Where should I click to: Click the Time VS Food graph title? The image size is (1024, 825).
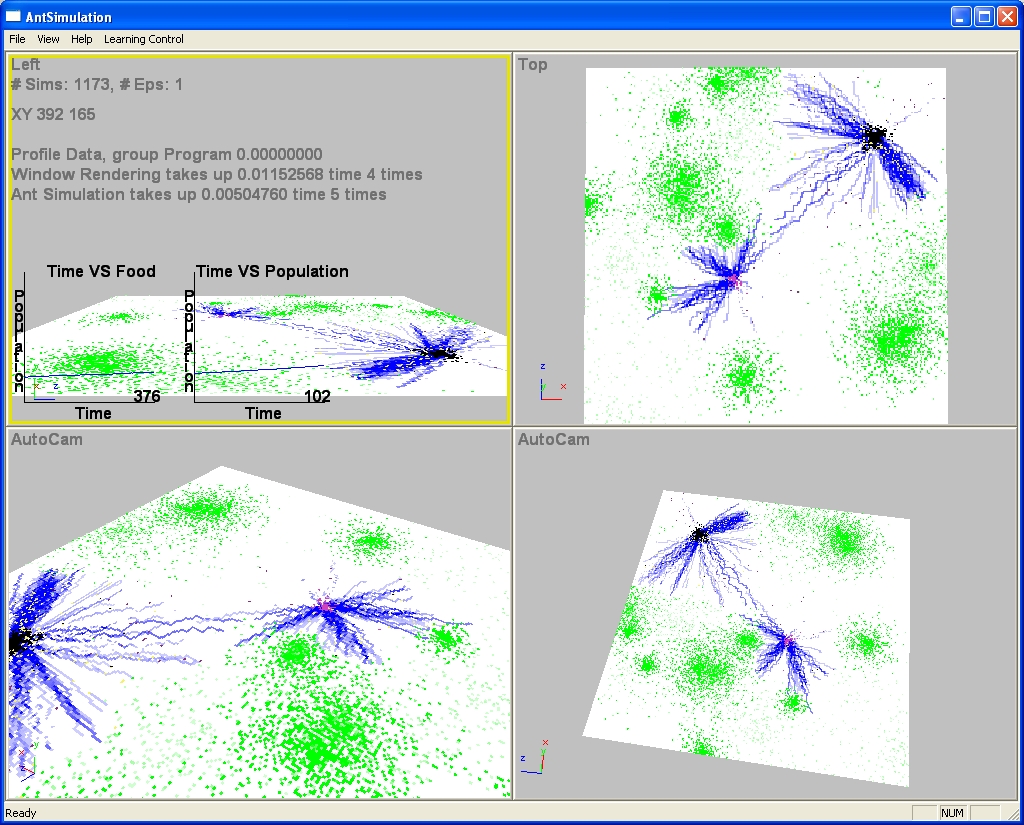tap(101, 271)
